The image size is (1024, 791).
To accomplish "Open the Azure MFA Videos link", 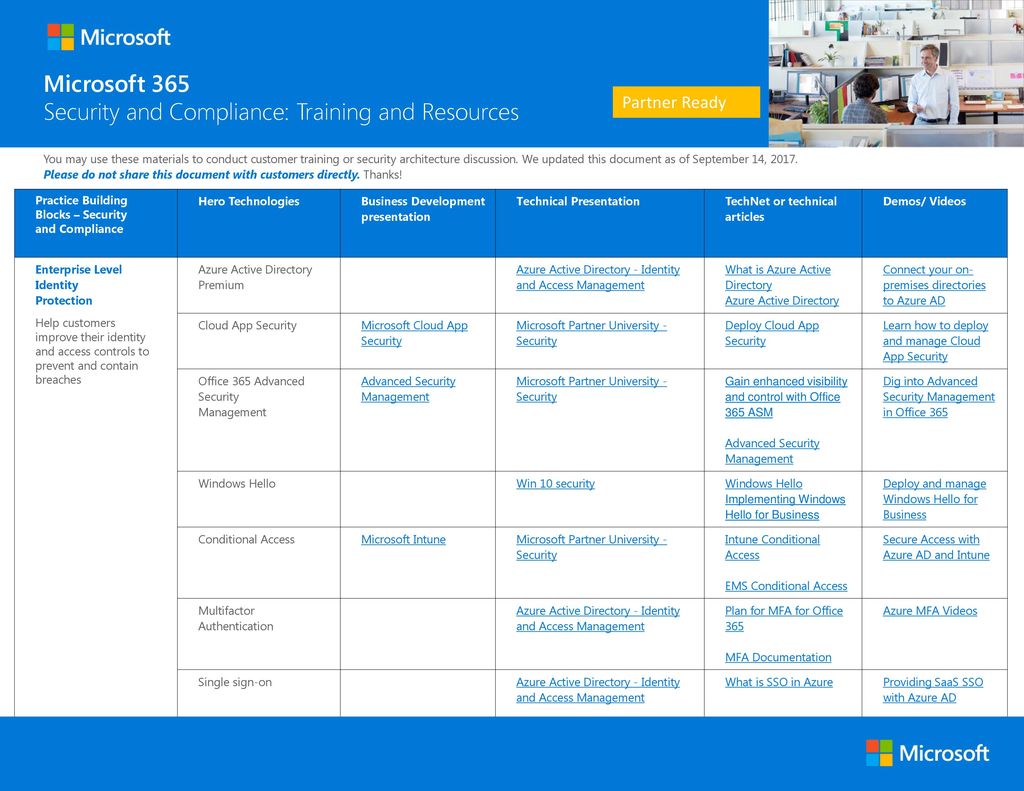I will (930, 611).
